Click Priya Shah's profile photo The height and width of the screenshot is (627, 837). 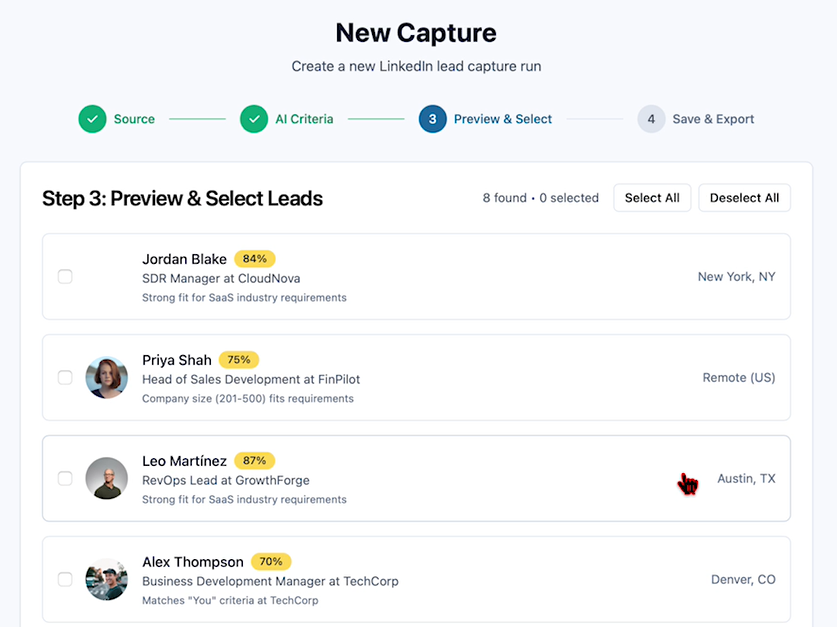(x=107, y=378)
